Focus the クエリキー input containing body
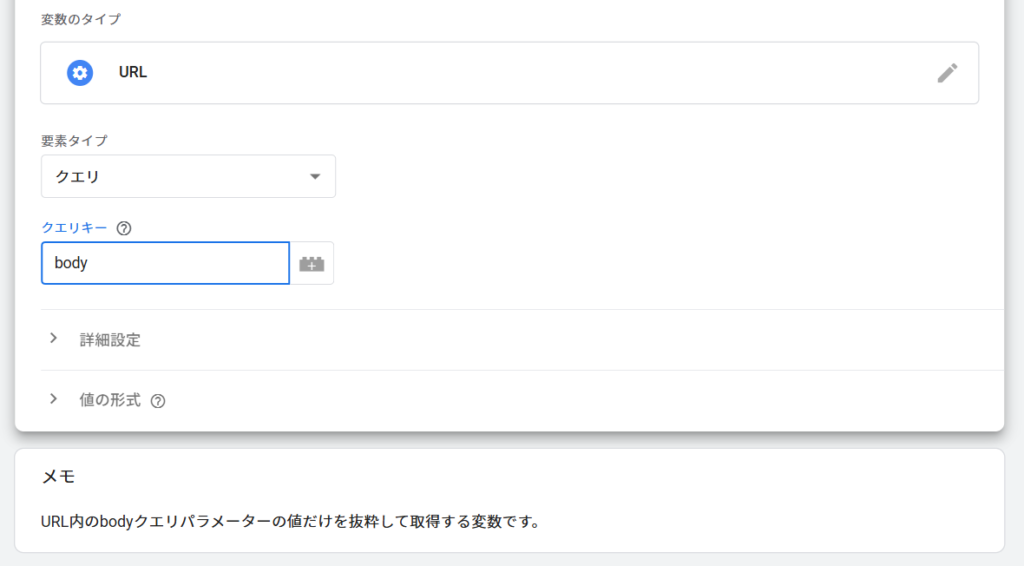The height and width of the screenshot is (566, 1024). coord(165,263)
